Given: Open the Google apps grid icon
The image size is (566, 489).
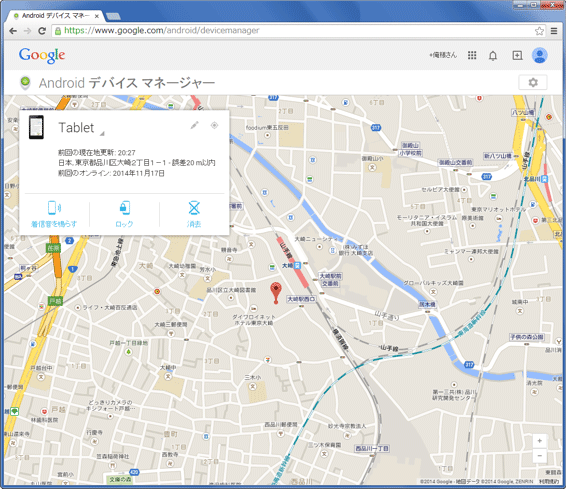Looking at the screenshot, I should pos(472,55).
